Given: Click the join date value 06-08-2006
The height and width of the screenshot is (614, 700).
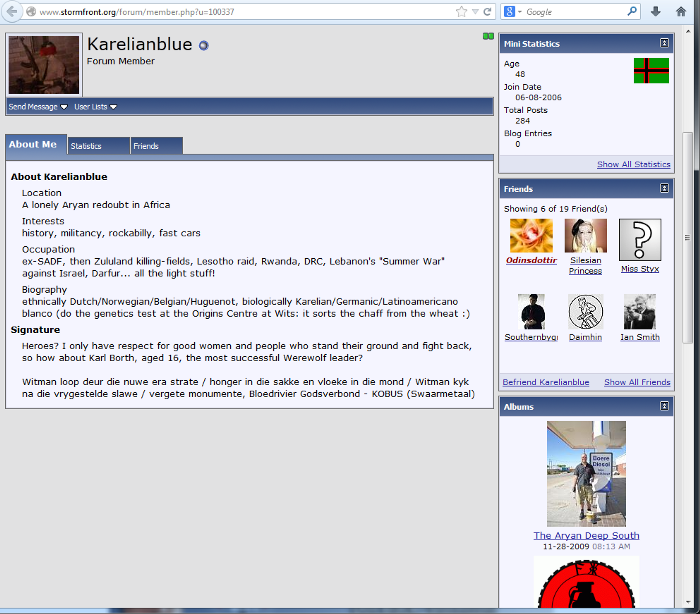Looking at the screenshot, I should (x=538, y=97).
